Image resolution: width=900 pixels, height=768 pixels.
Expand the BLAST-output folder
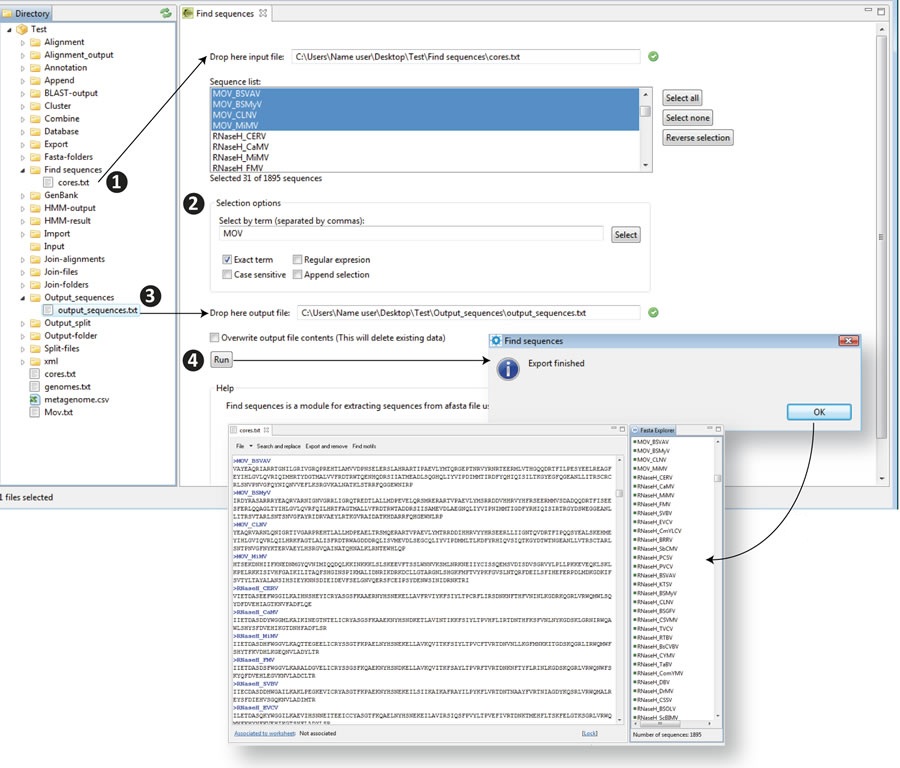pos(23,94)
